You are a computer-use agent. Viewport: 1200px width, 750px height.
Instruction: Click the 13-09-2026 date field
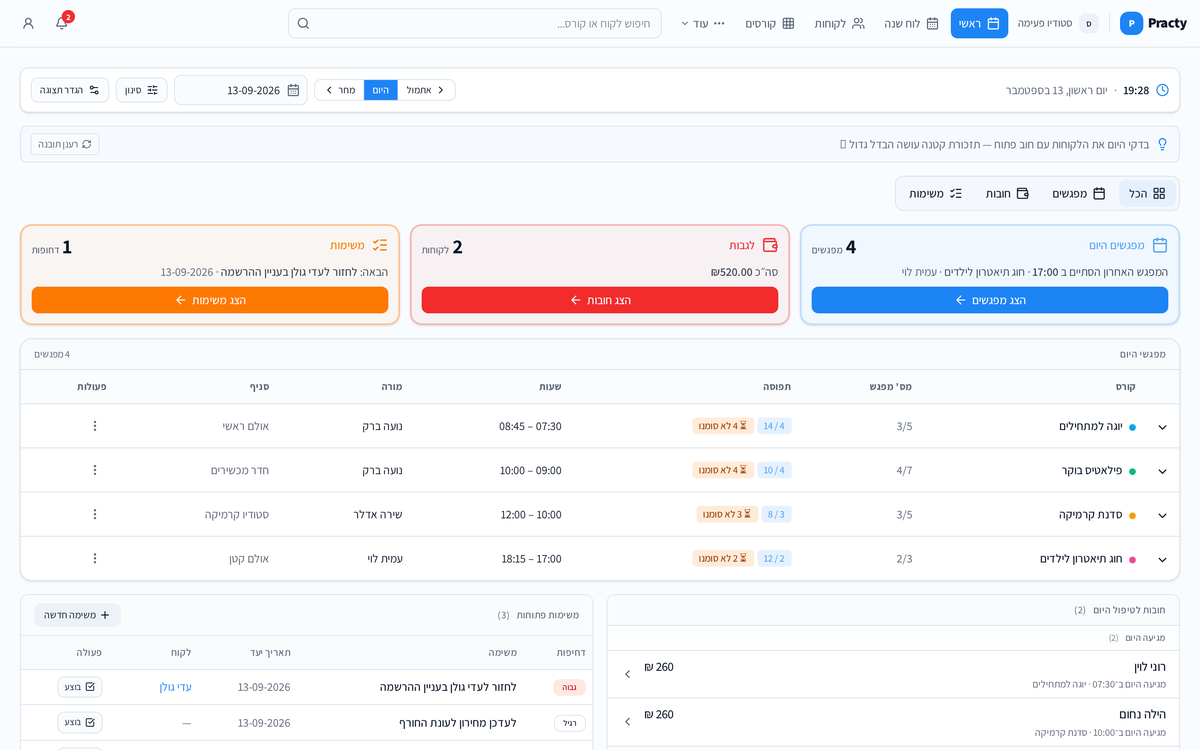pyautogui.click(x=241, y=90)
